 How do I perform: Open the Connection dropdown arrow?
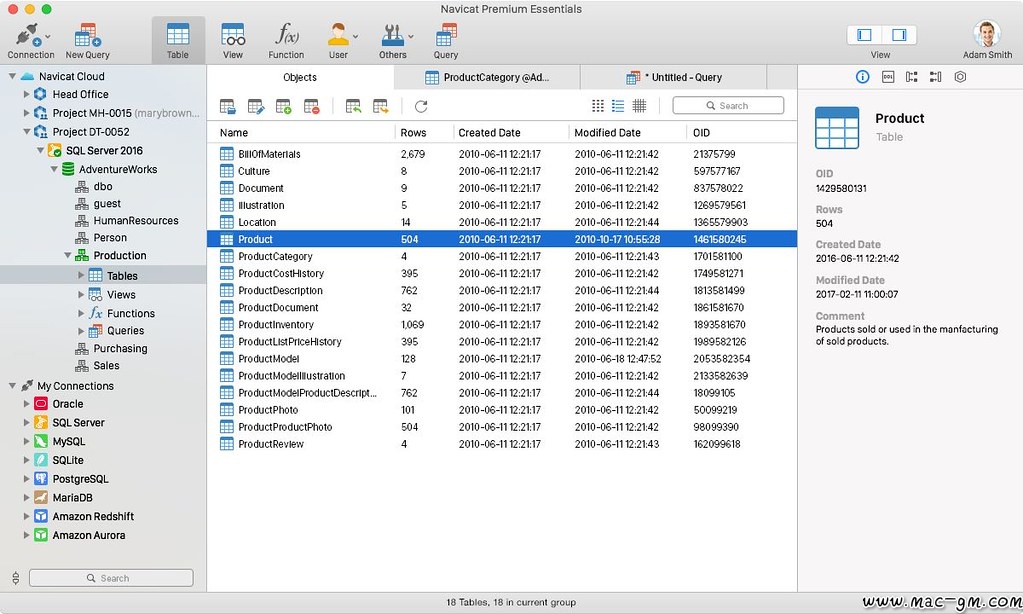pyautogui.click(x=48, y=37)
